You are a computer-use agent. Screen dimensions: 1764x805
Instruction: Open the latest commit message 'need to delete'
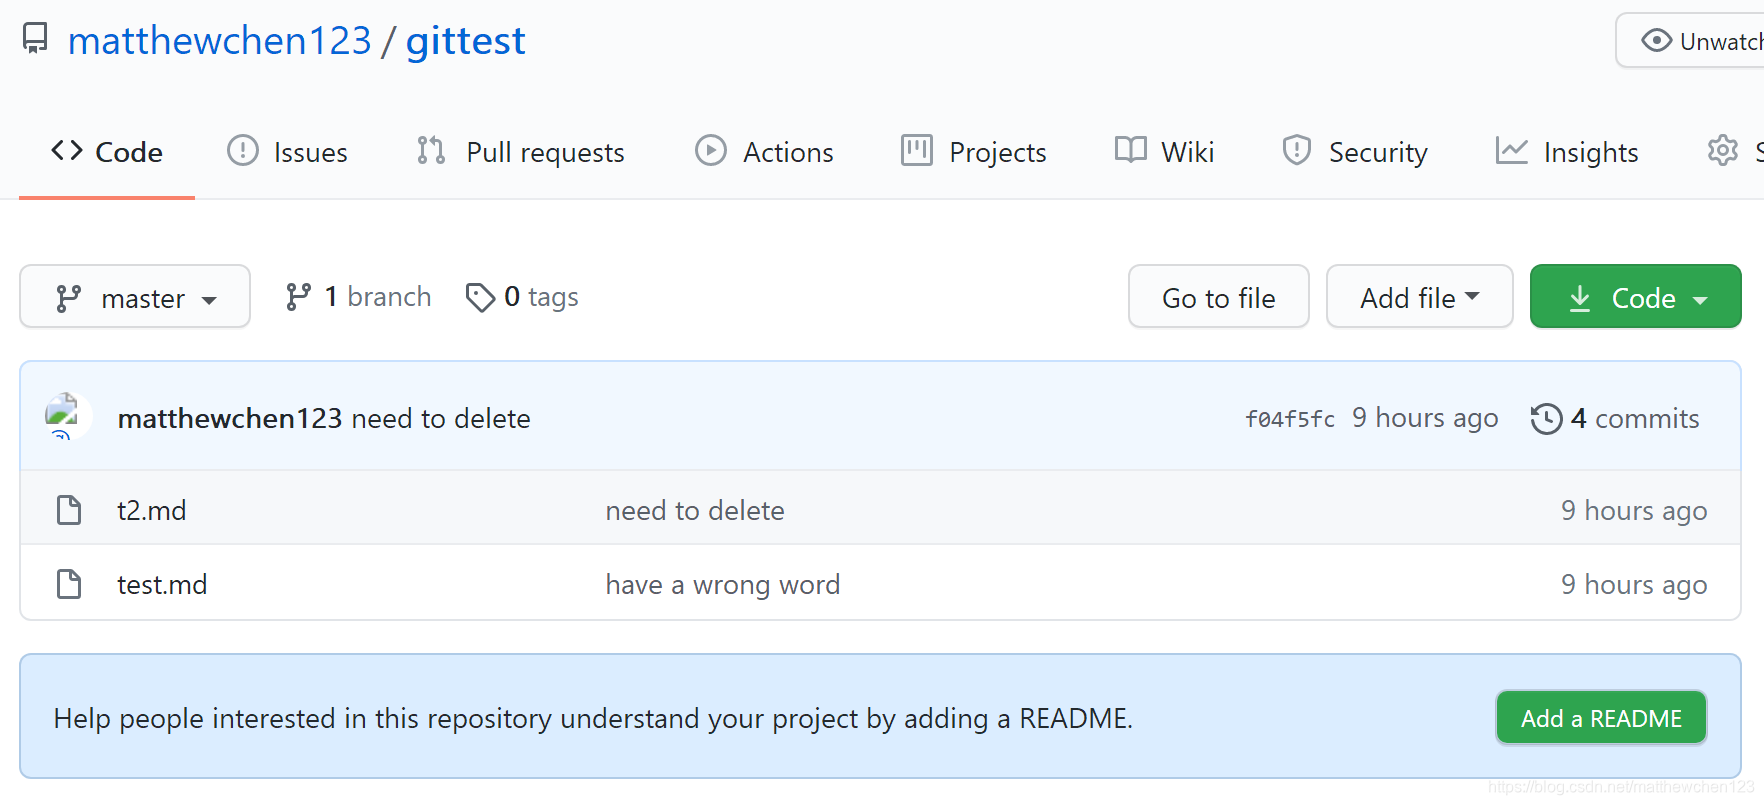(441, 418)
